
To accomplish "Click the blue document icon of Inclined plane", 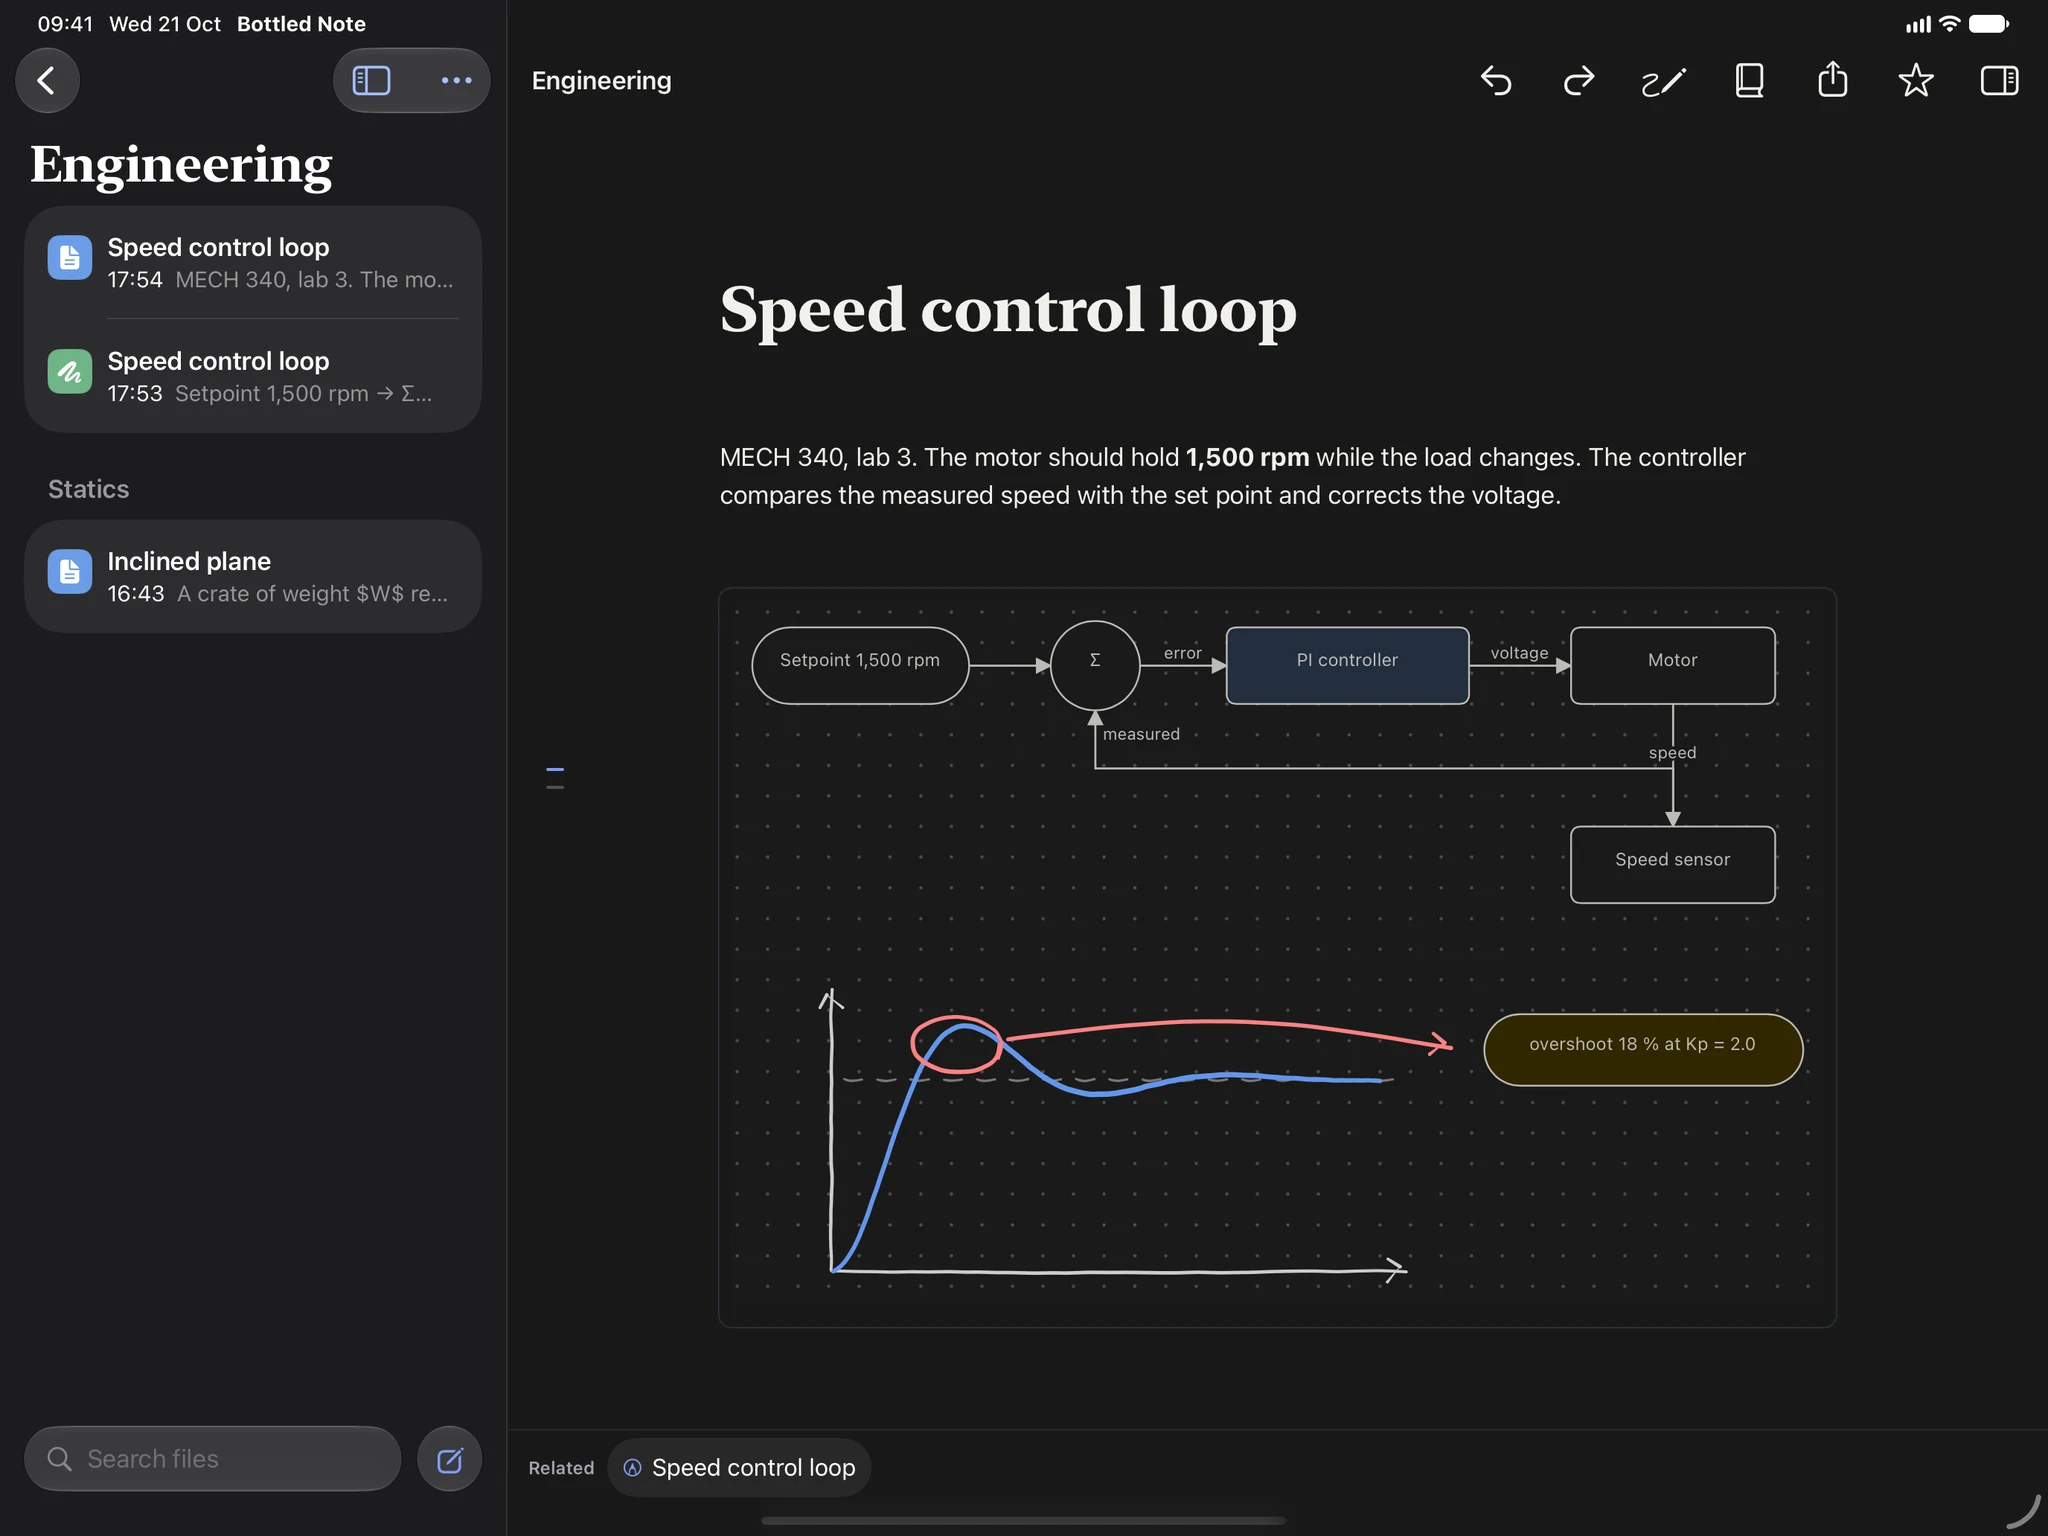I will click(x=70, y=572).
